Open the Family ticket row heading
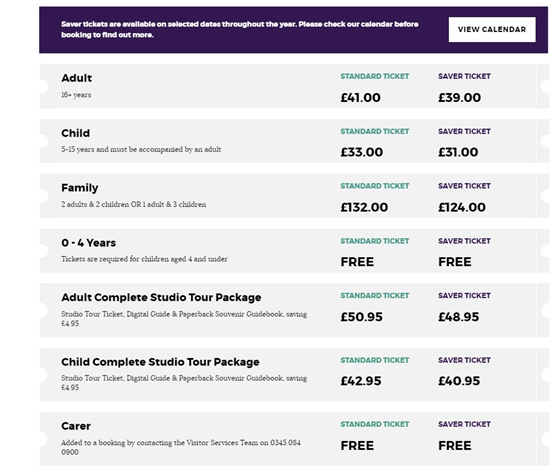Viewport: 554px width, 473px height. click(79, 188)
